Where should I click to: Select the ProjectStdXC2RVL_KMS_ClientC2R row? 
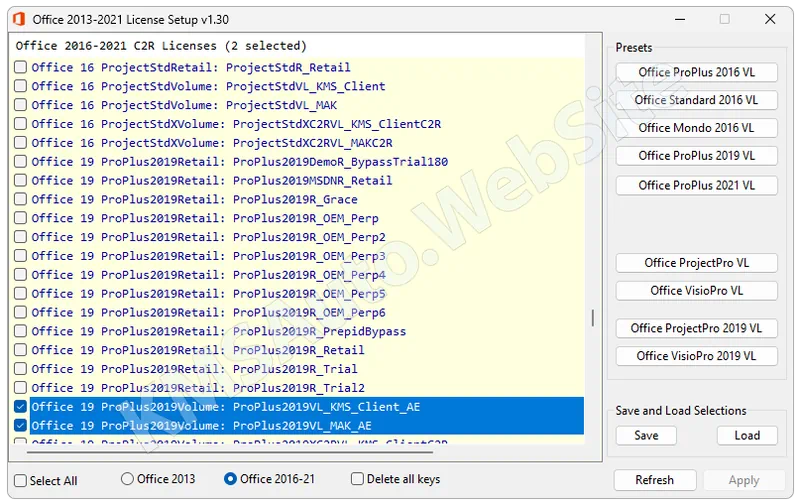pyautogui.click(x=298, y=123)
